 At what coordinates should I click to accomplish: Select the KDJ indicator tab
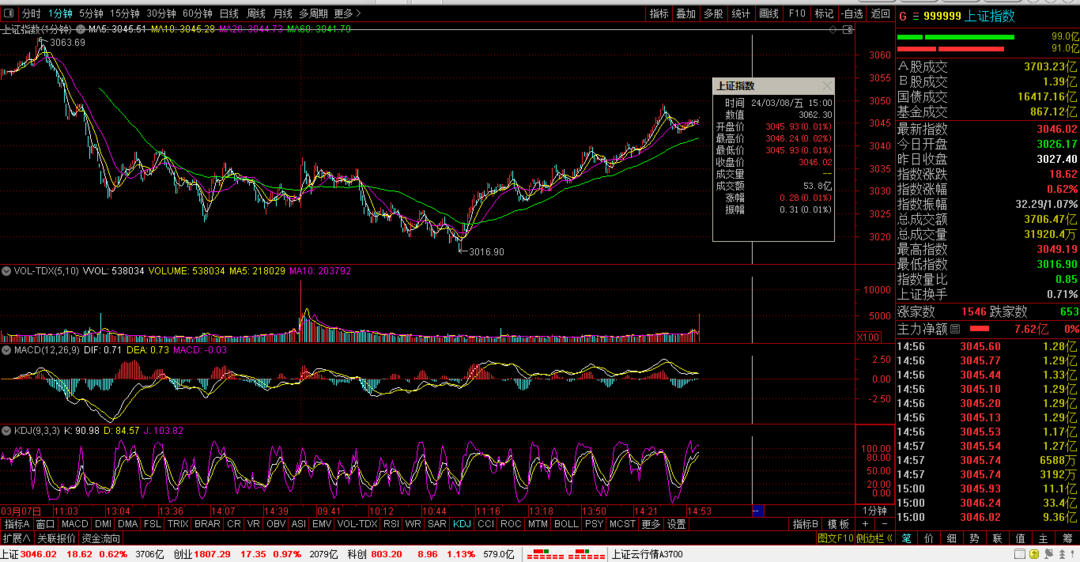point(461,524)
